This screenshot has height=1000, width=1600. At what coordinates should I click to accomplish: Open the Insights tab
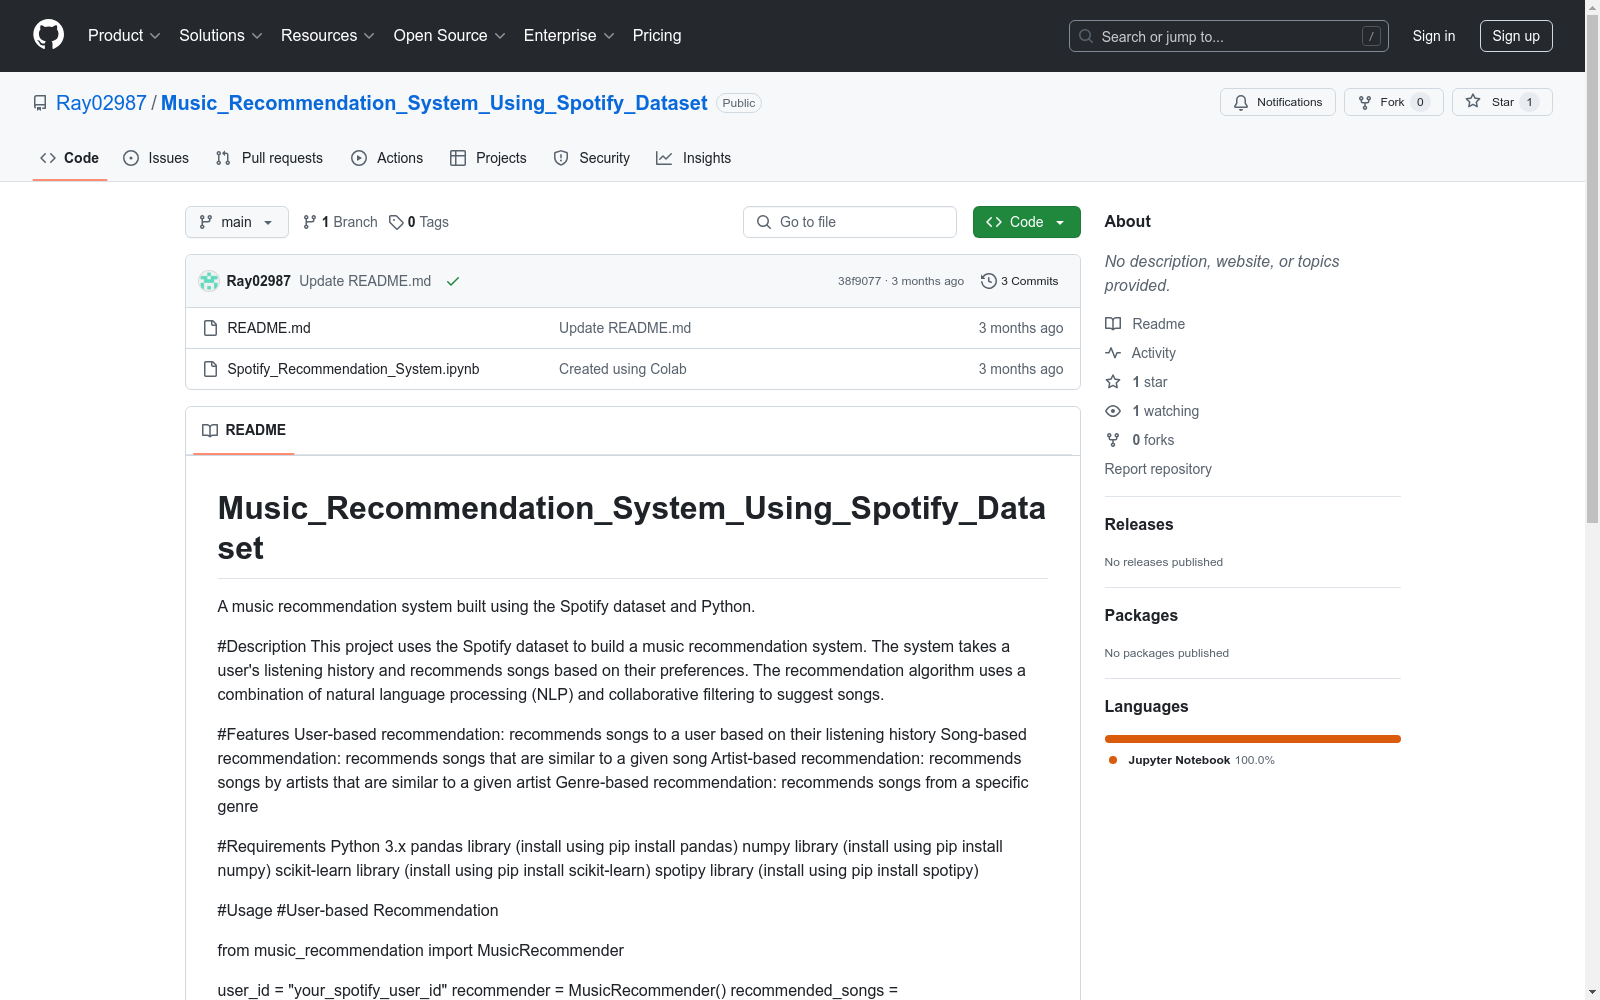point(694,158)
